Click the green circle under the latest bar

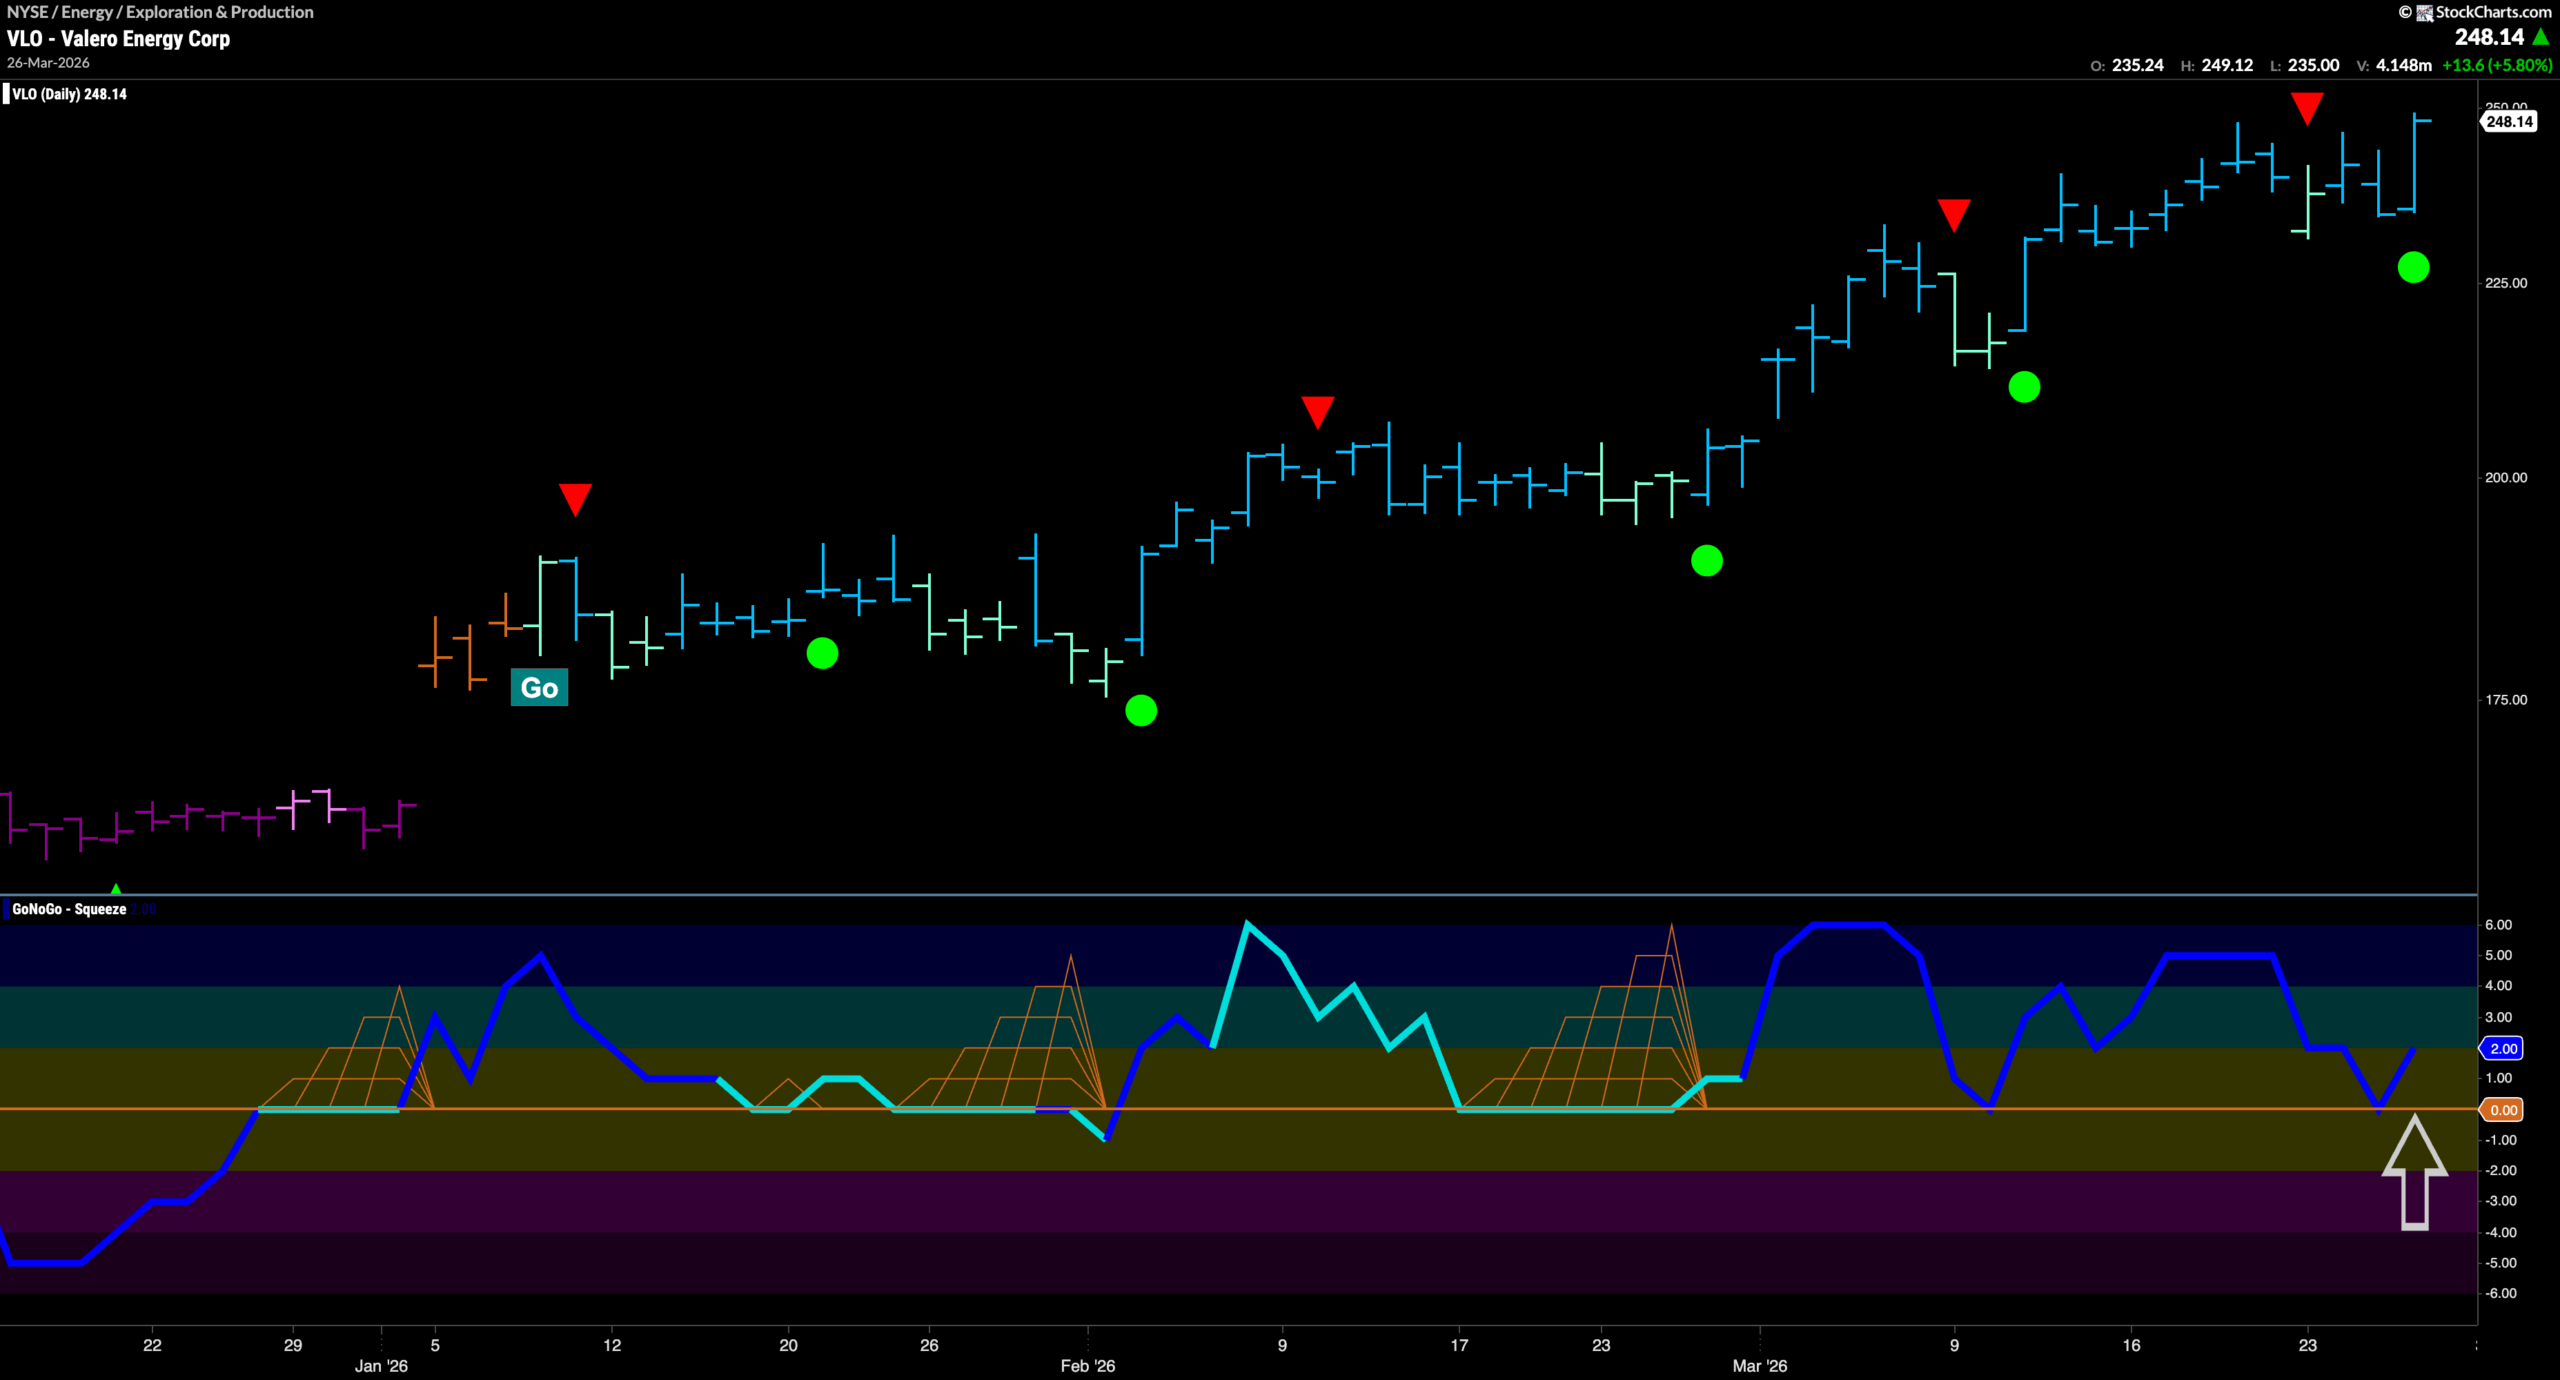pos(2413,268)
